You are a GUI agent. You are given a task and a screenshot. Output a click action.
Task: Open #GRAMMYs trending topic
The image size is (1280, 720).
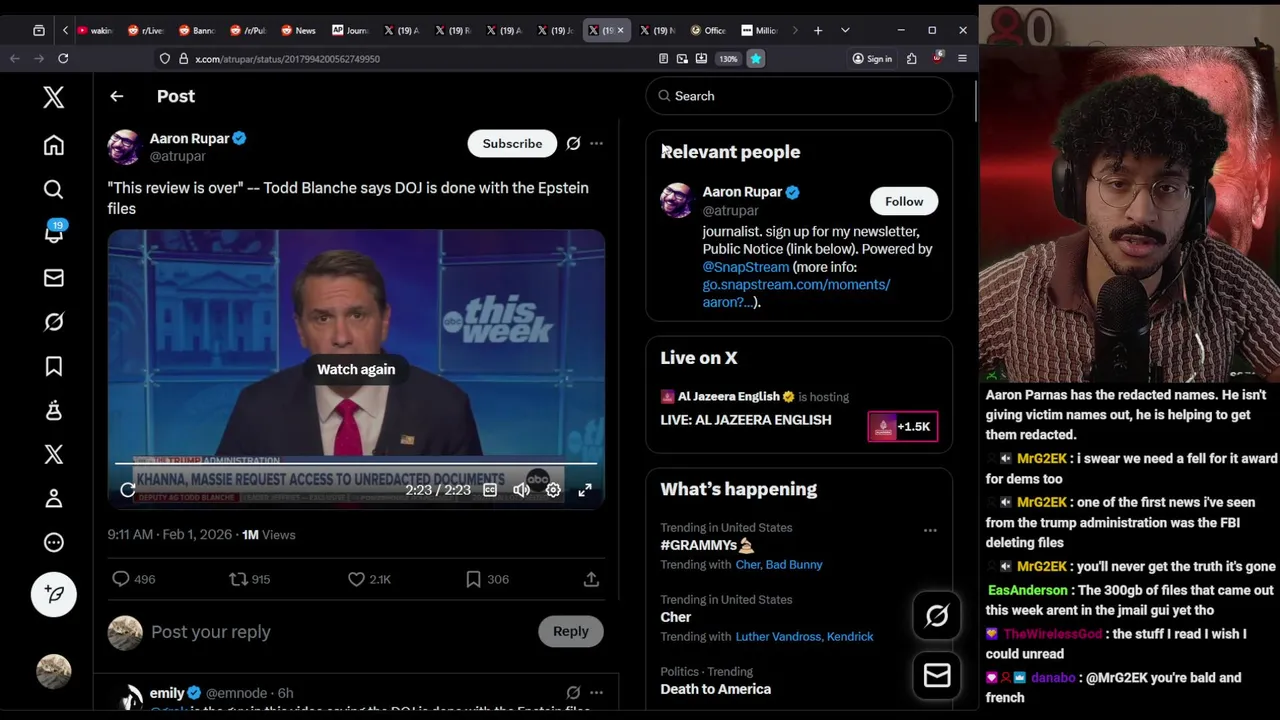(706, 545)
